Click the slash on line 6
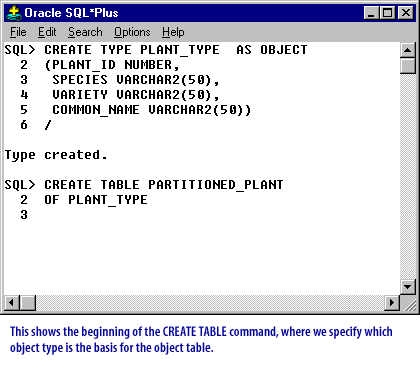This screenshot has height=390, width=420. pos(48,125)
